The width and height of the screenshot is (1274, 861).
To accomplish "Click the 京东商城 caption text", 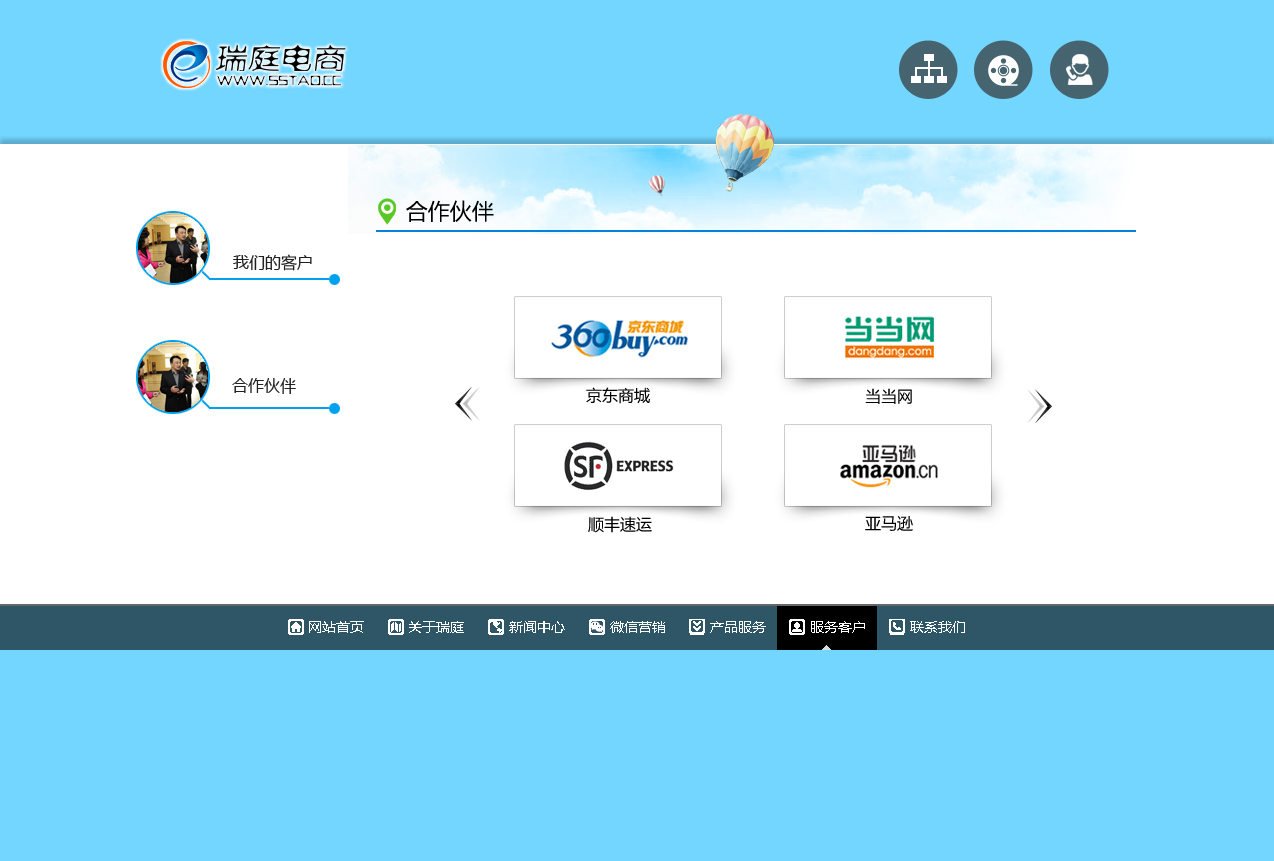I will [x=618, y=396].
